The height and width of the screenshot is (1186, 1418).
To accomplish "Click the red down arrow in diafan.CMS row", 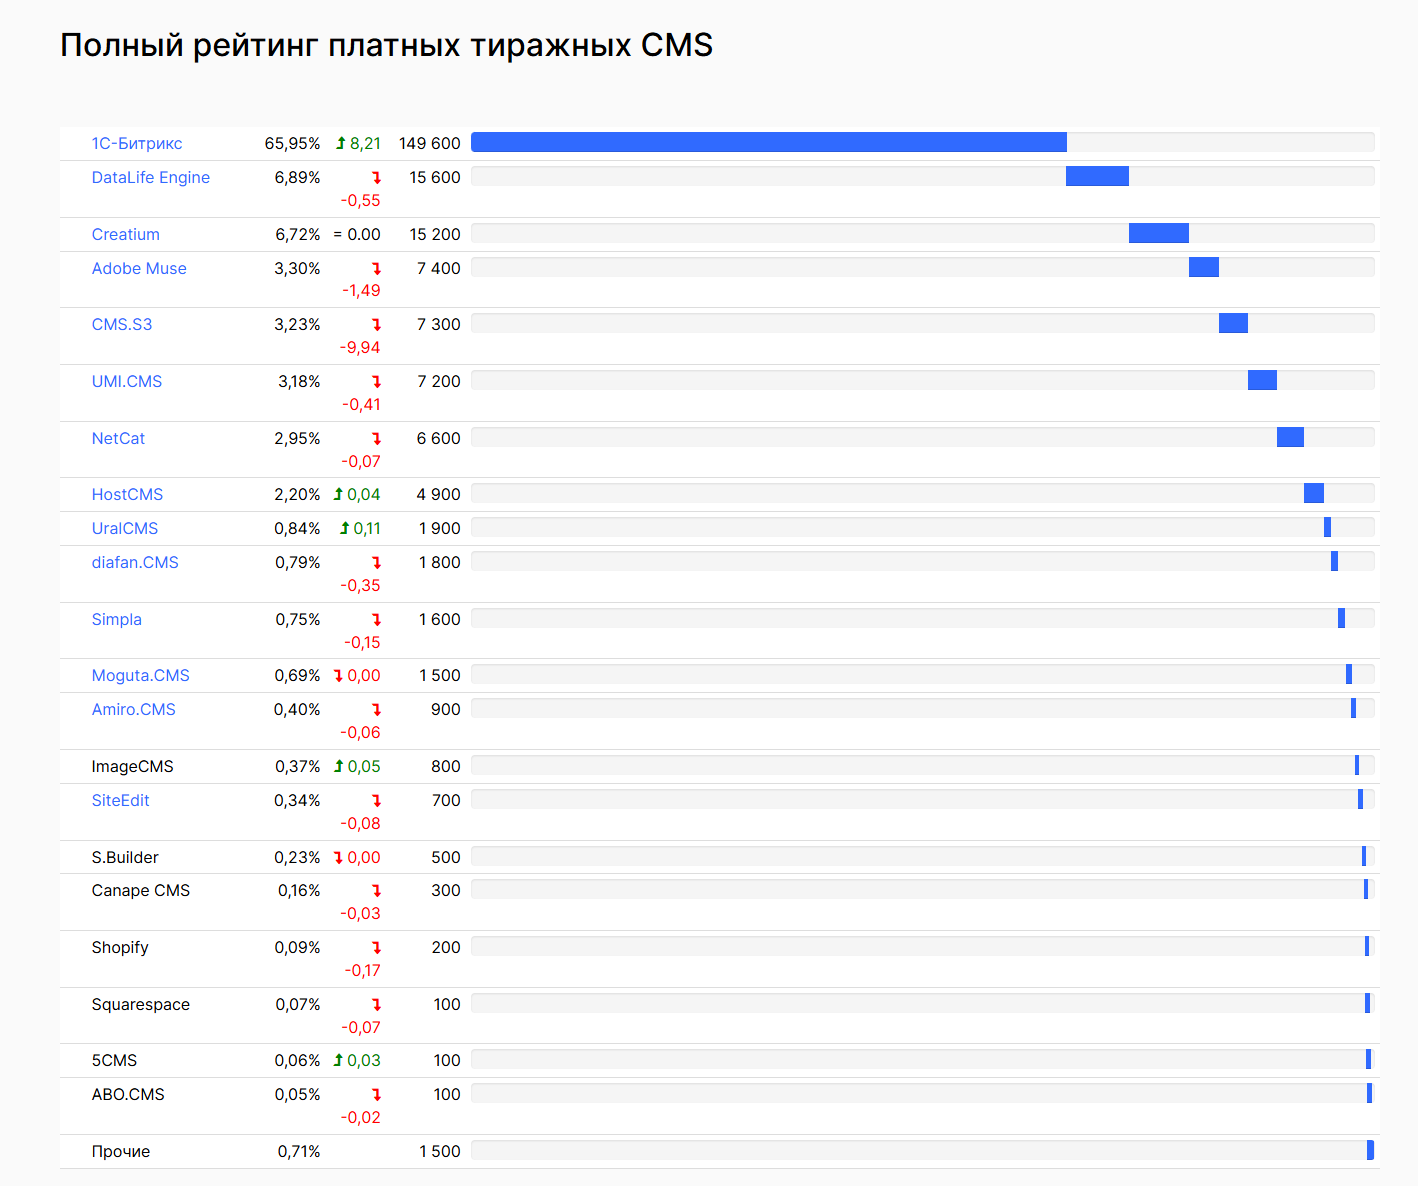I will click(376, 563).
